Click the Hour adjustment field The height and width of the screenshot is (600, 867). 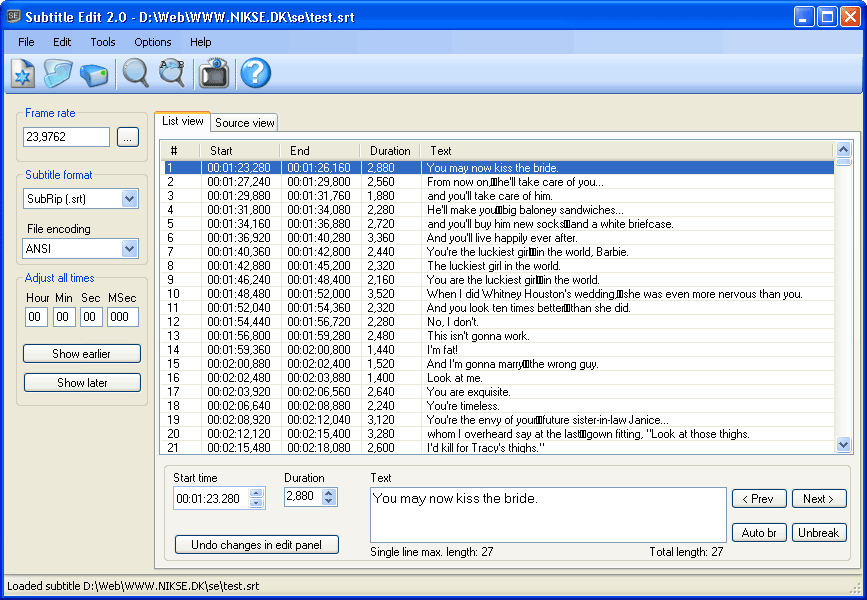click(x=36, y=317)
